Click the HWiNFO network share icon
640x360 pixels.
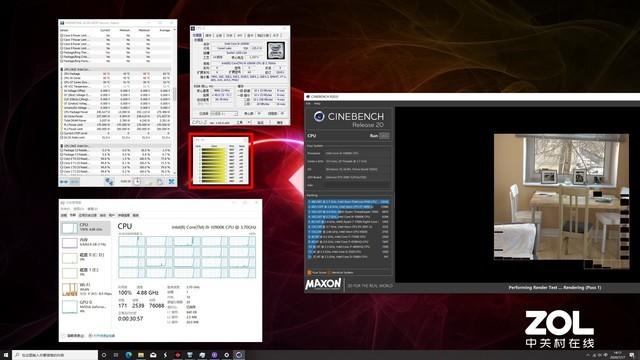[109, 182]
